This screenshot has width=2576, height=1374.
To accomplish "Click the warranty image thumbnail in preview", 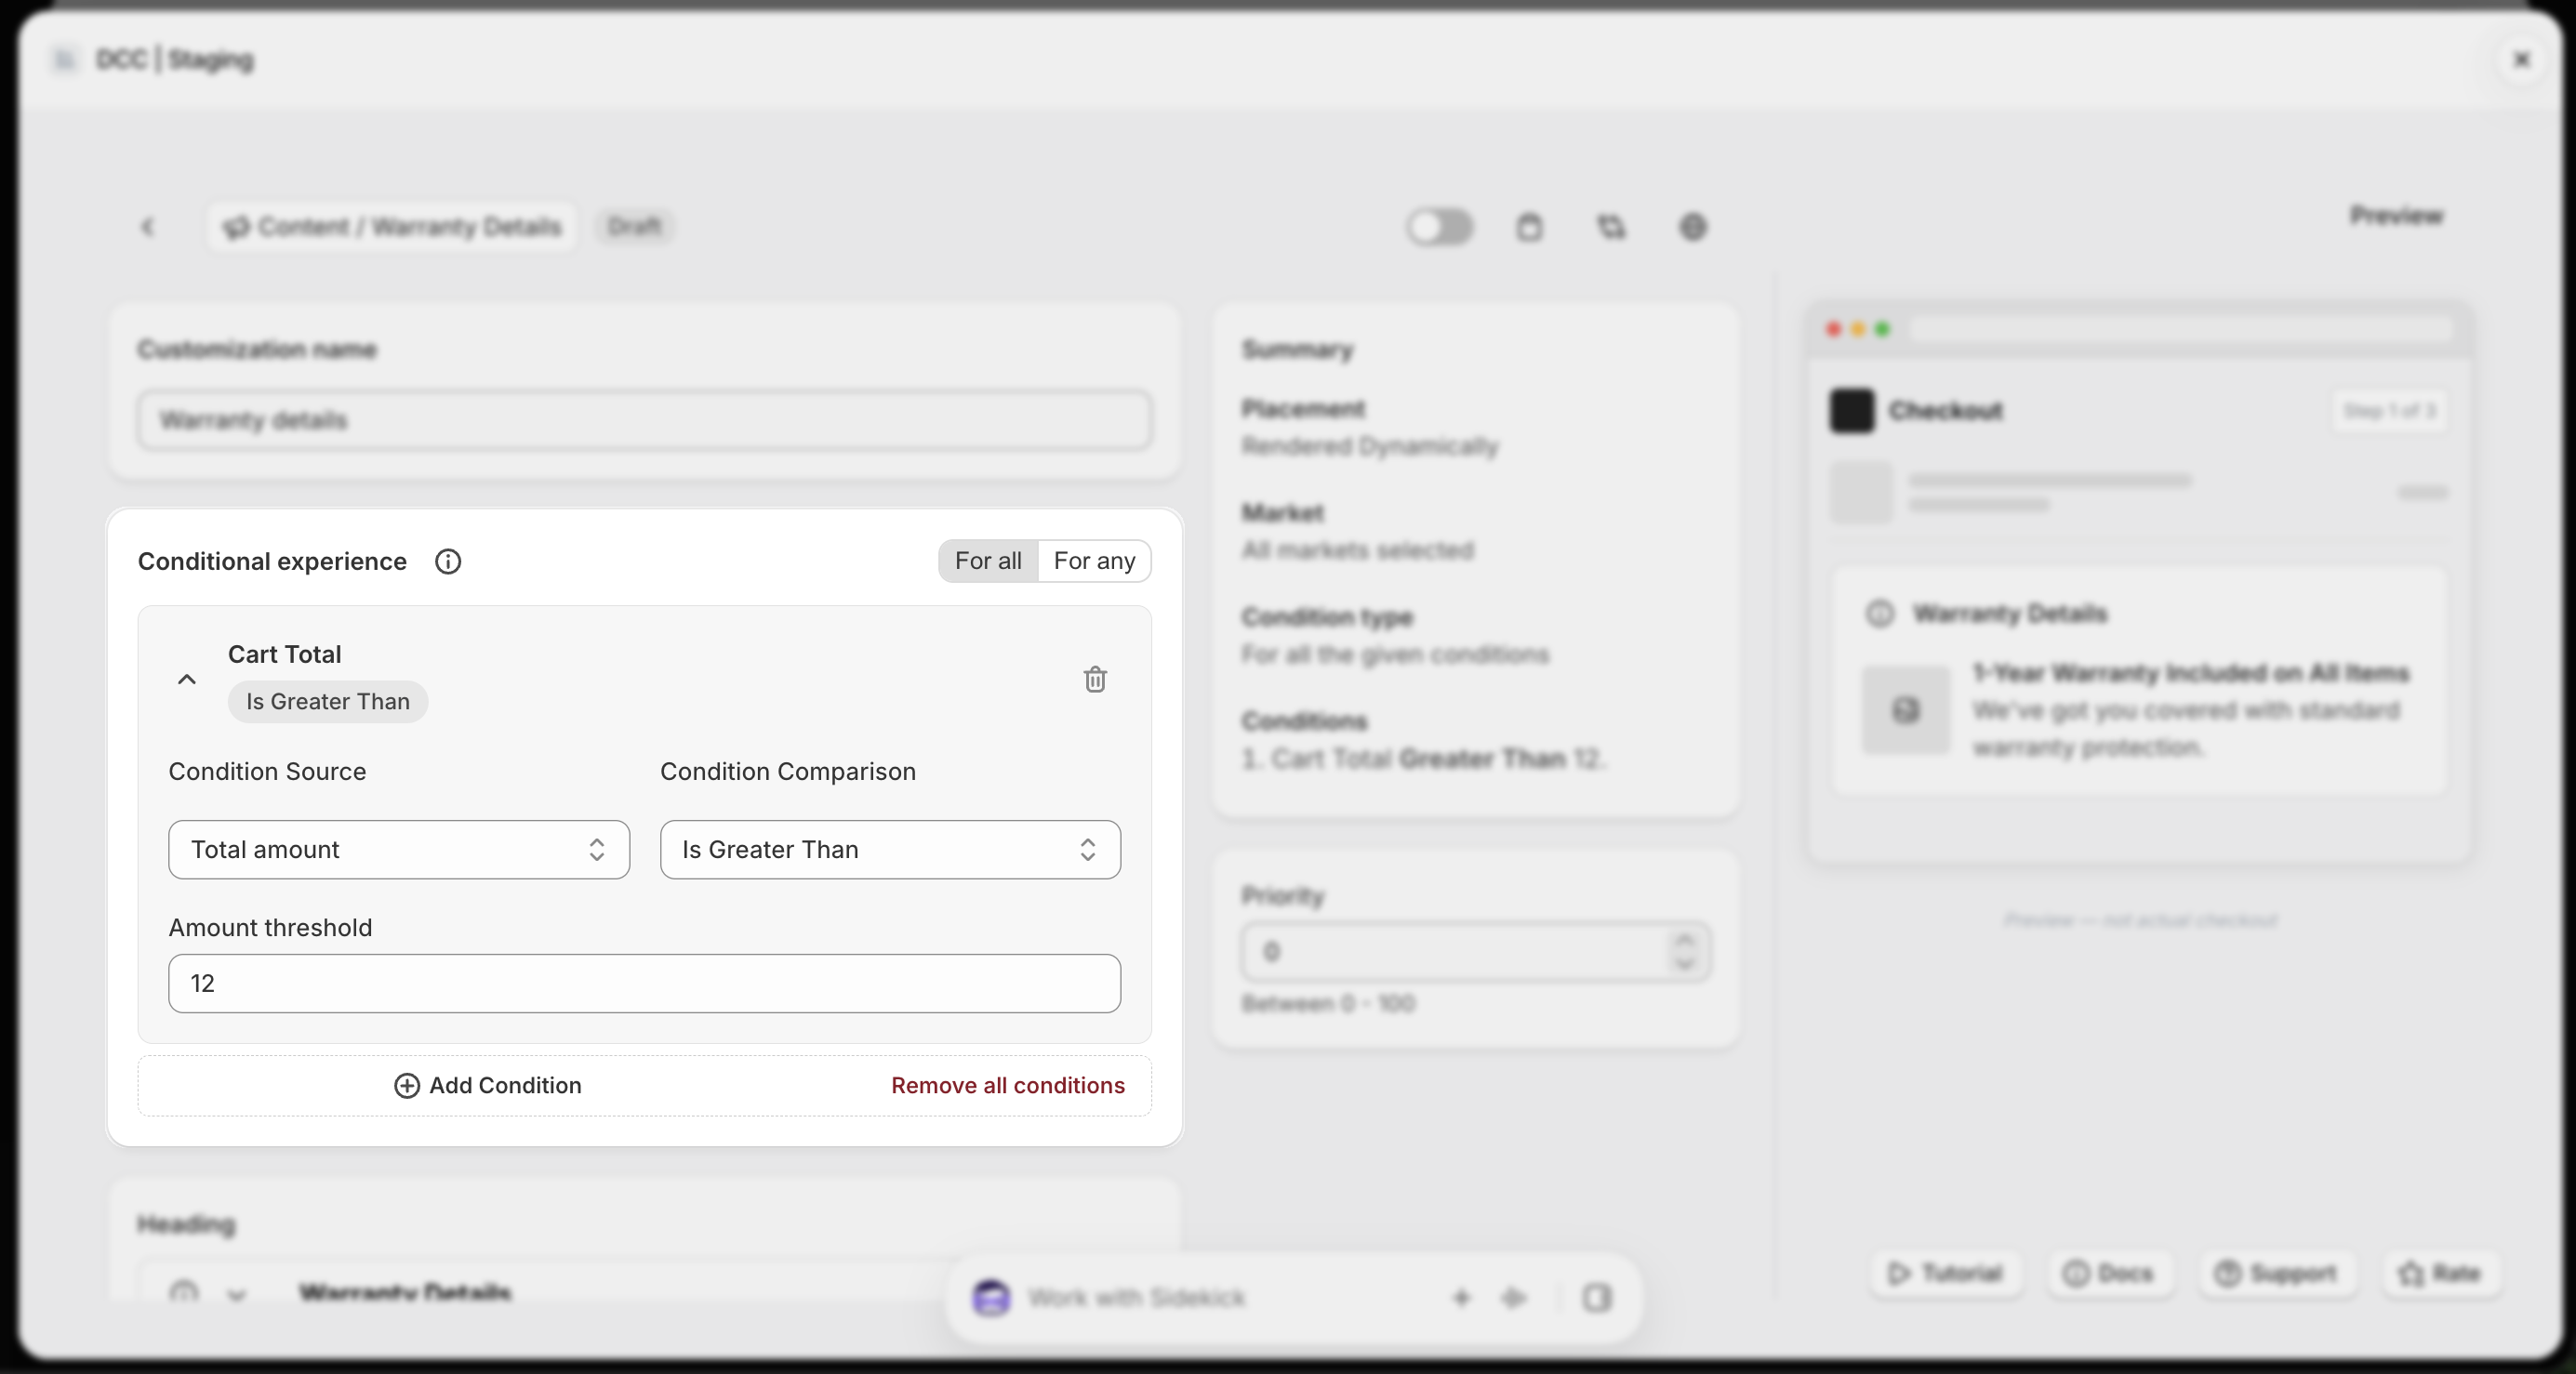I will (1905, 709).
